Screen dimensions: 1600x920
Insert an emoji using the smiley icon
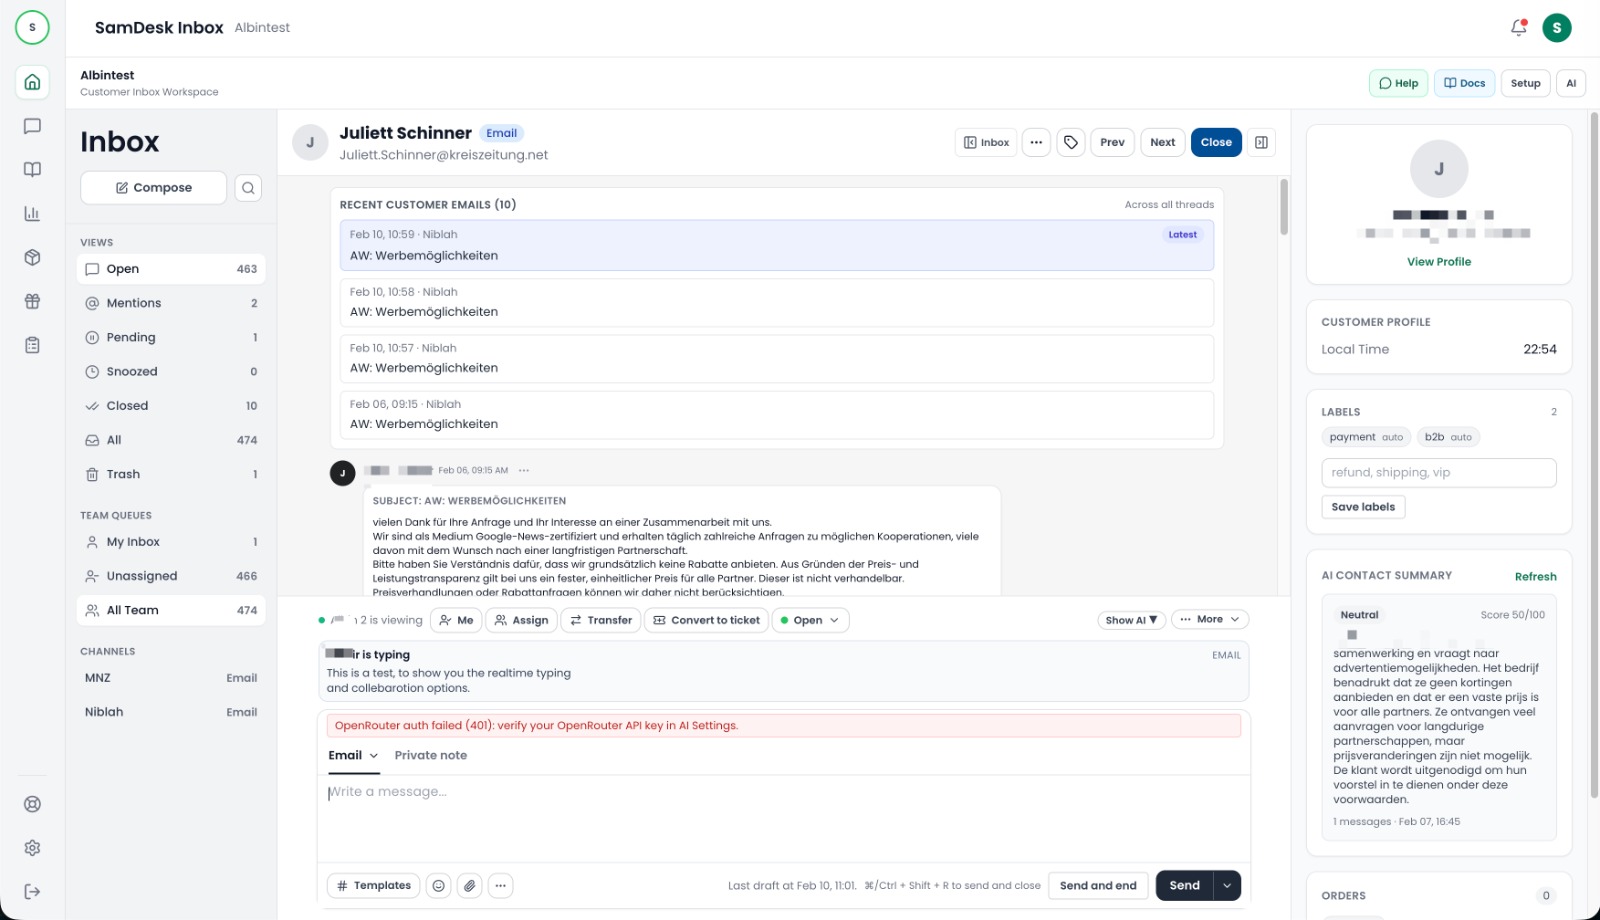coord(438,885)
